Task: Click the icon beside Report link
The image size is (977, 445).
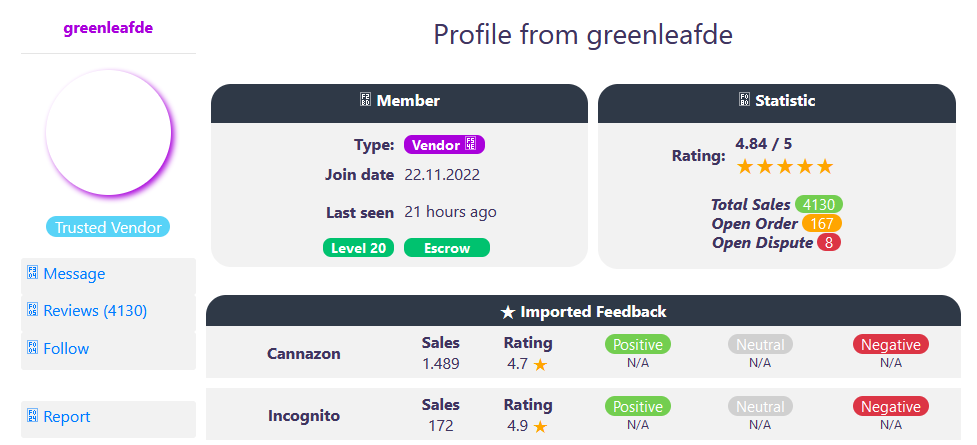Action: tap(32, 416)
